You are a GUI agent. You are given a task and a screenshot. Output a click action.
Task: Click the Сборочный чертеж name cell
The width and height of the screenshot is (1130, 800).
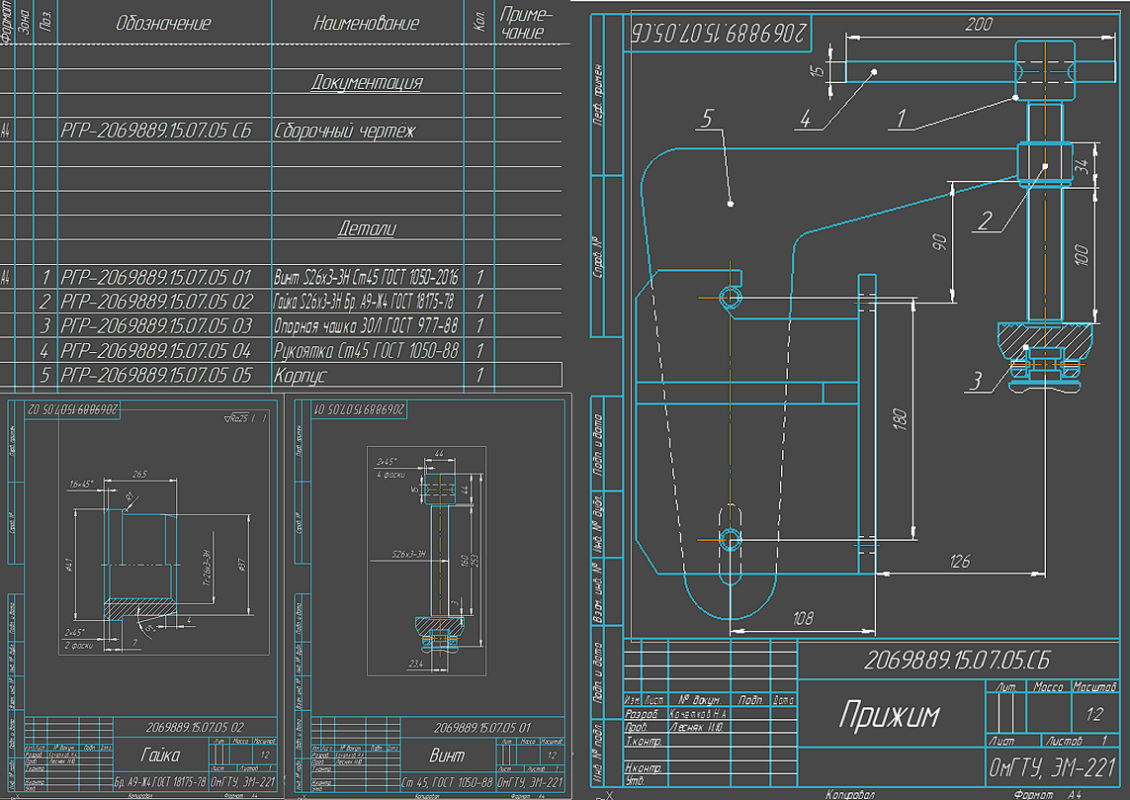tap(343, 131)
